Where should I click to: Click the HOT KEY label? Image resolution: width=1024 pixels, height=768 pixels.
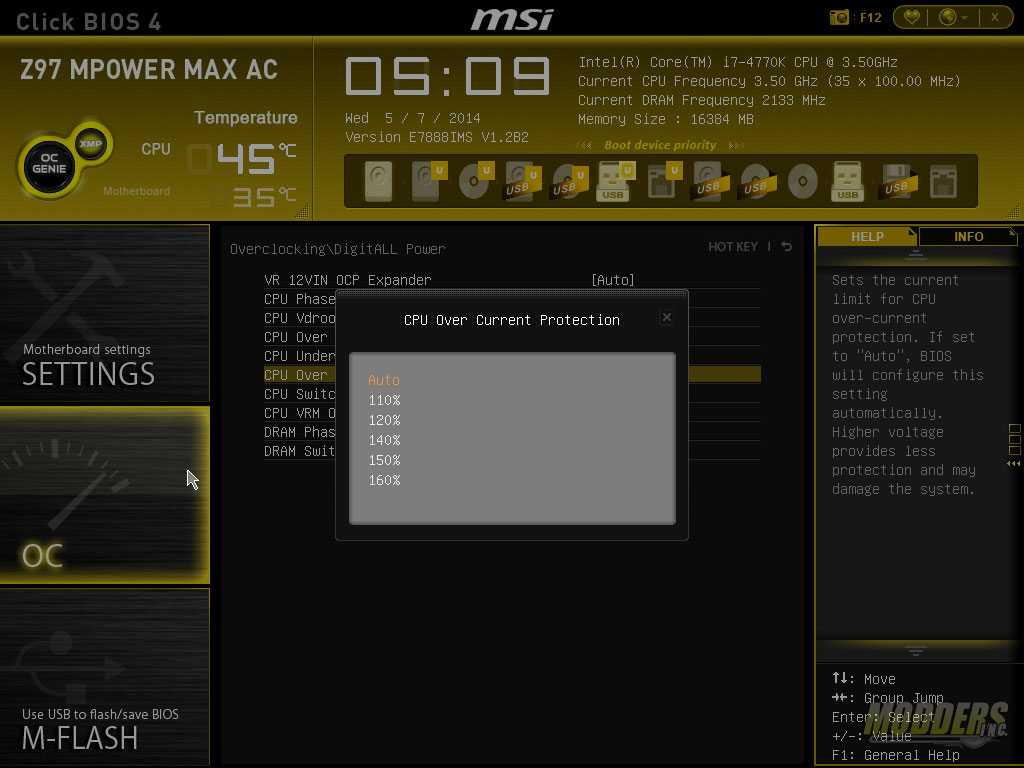(733, 247)
